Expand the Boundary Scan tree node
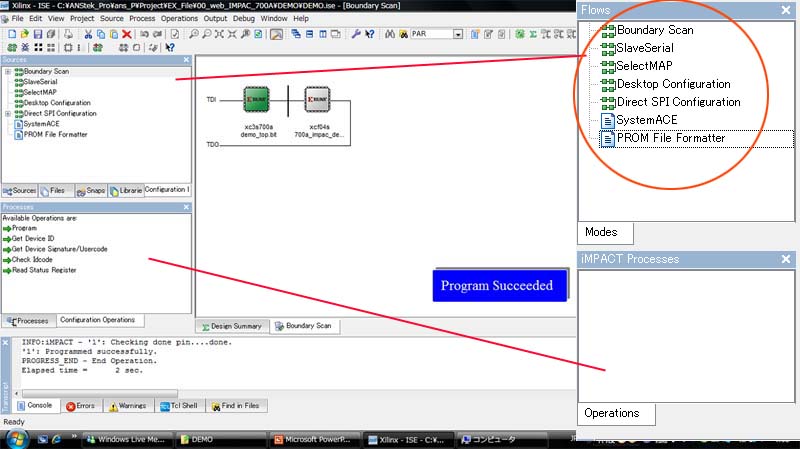The width and height of the screenshot is (800, 449). pos(8,71)
